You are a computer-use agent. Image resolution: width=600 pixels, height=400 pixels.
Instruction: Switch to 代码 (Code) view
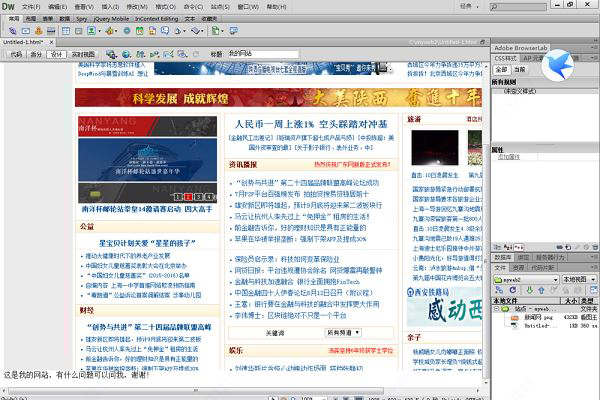pyautogui.click(x=15, y=54)
